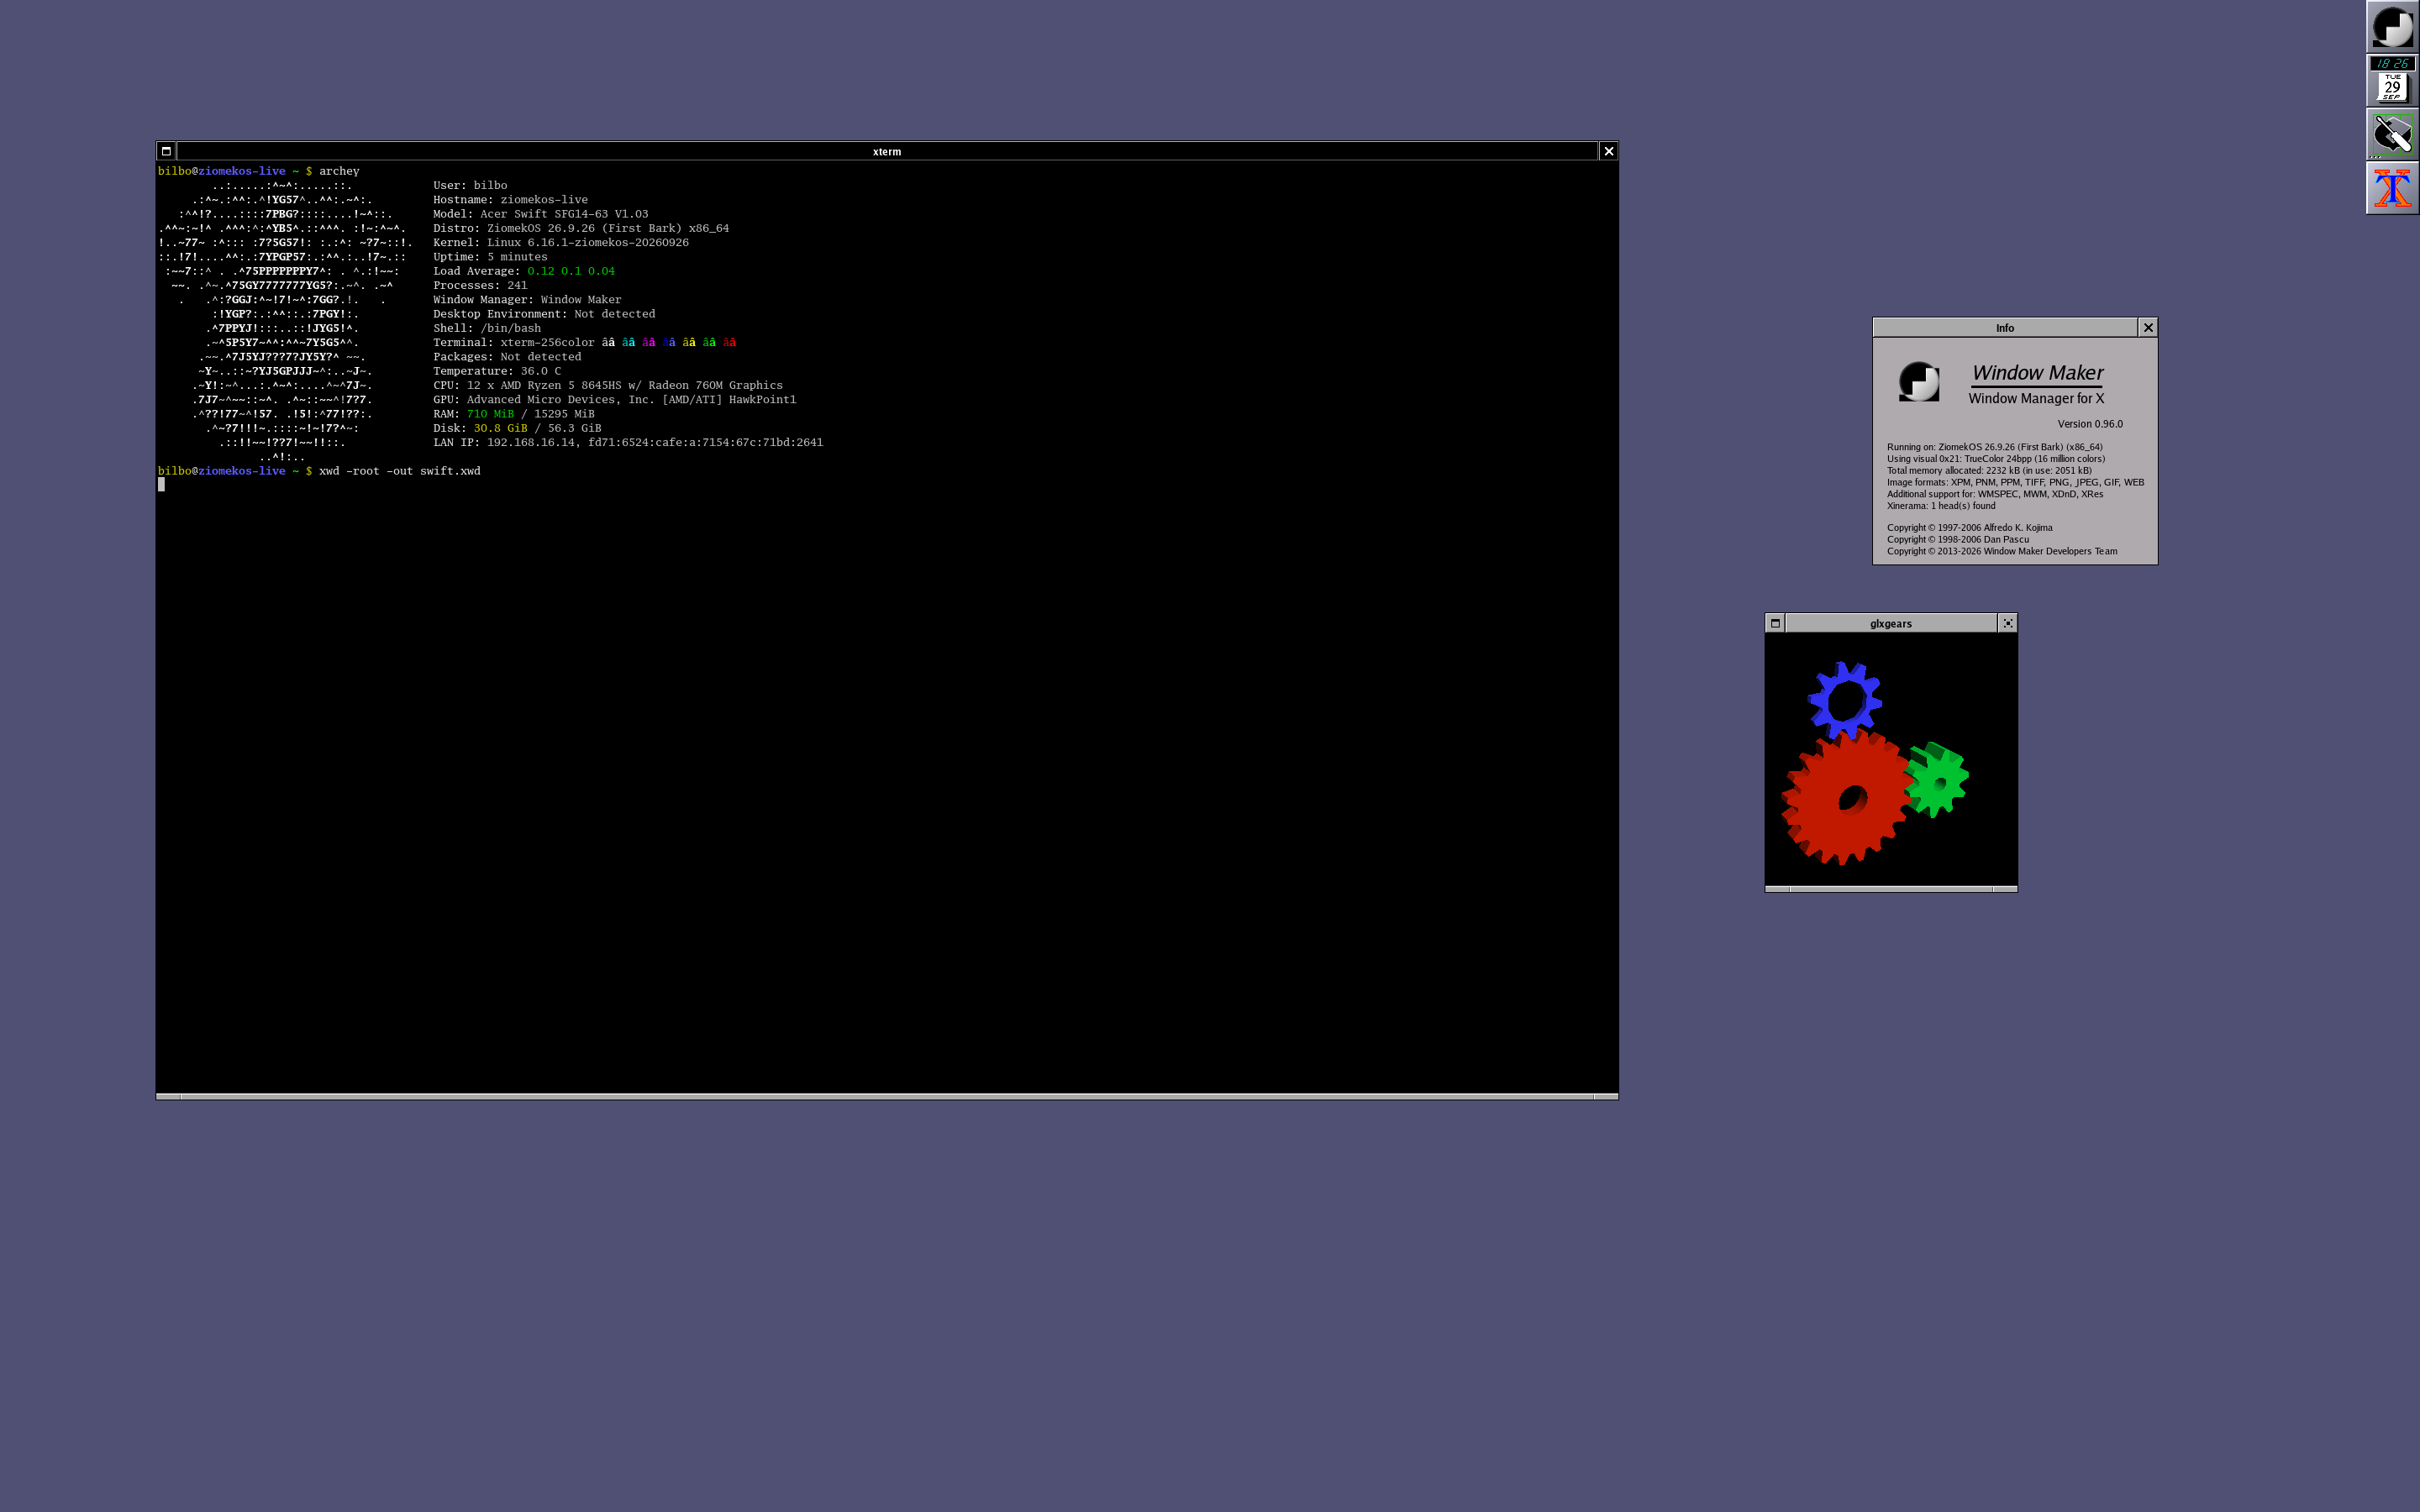Screen dimensions: 2420x1512
Task: Close the Info window
Action: (2148, 327)
